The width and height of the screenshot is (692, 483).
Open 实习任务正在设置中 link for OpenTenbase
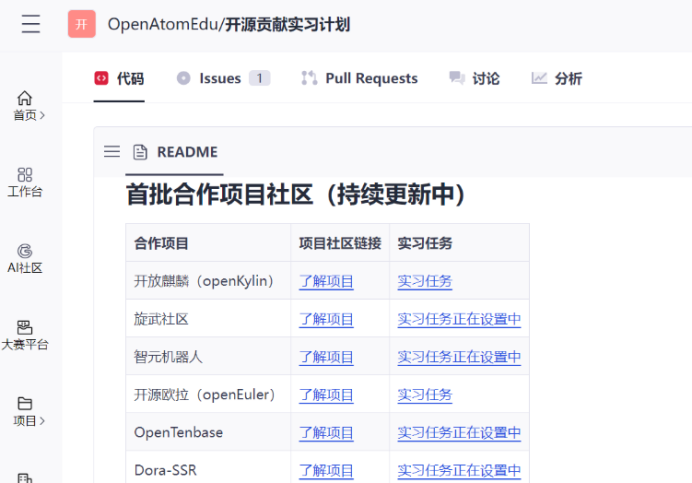tap(459, 433)
